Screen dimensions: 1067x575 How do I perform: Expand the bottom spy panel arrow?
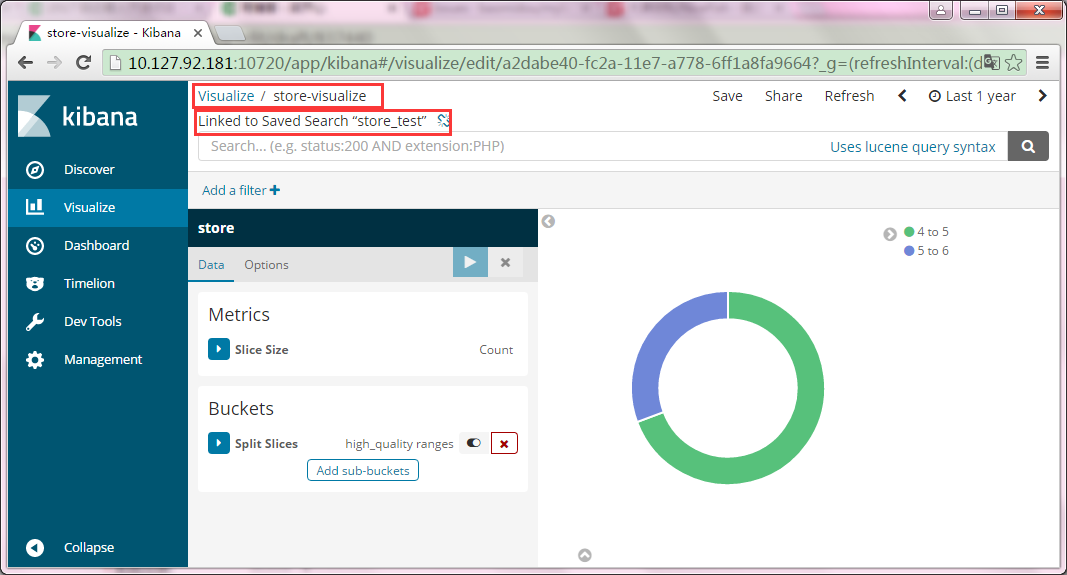(585, 555)
